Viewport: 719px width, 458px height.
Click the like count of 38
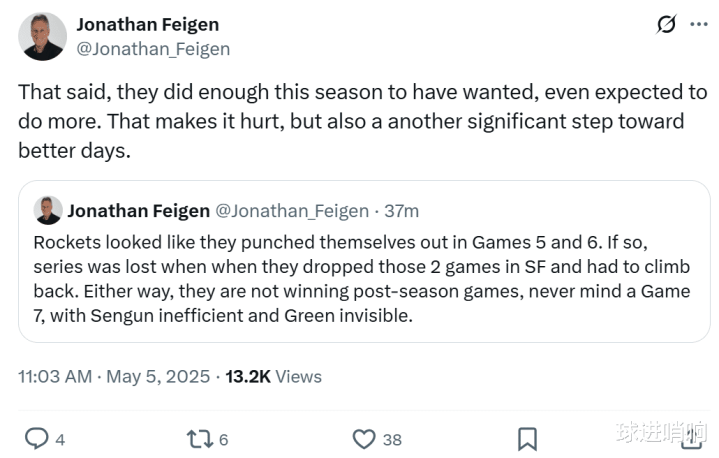pos(391,439)
